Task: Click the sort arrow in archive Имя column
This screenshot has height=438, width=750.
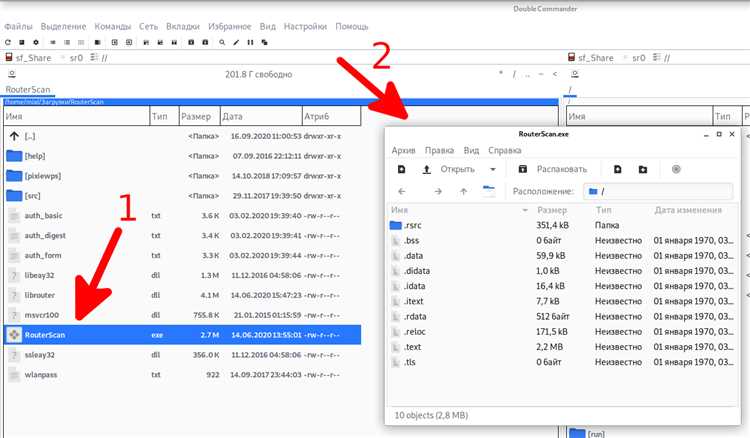Action: click(x=525, y=210)
